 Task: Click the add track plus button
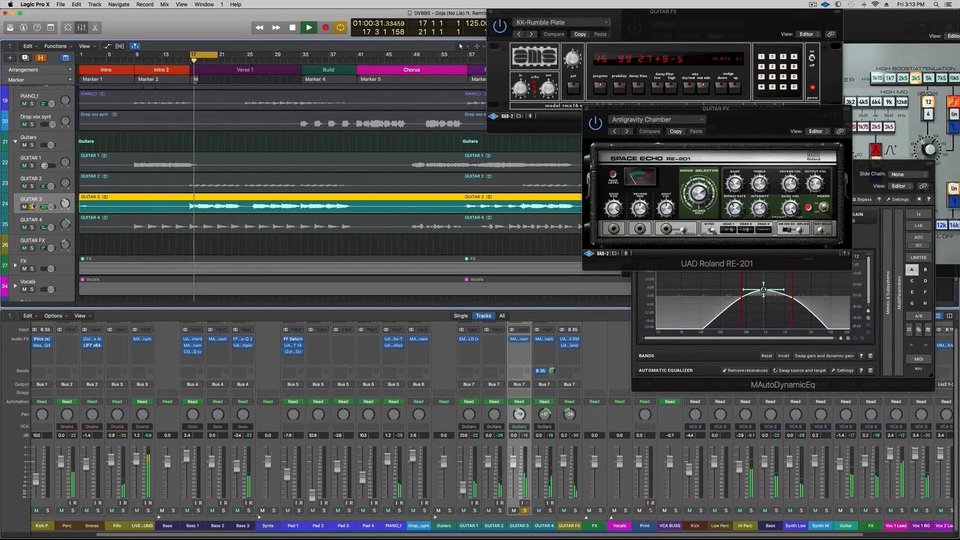pyautogui.click(x=10, y=58)
